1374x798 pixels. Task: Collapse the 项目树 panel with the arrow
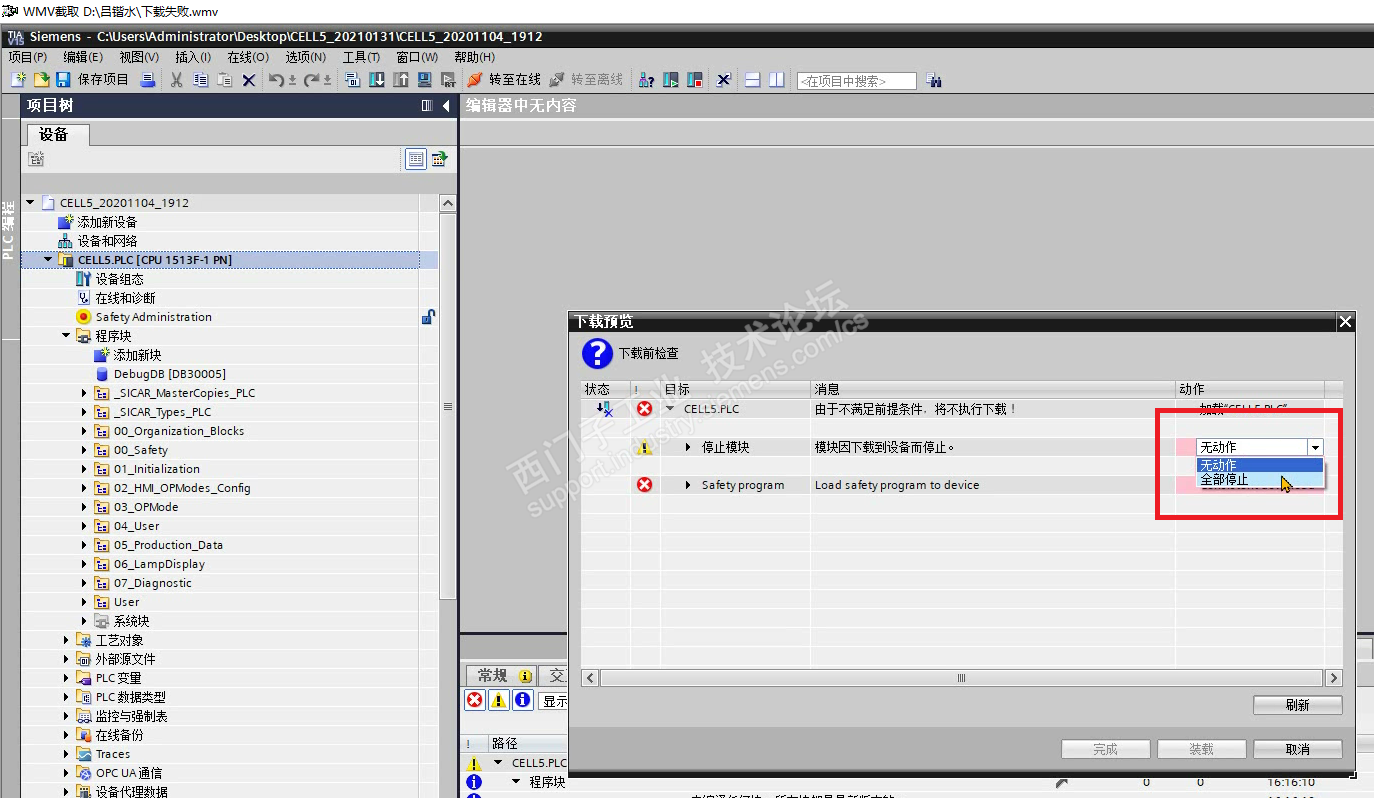pos(445,105)
